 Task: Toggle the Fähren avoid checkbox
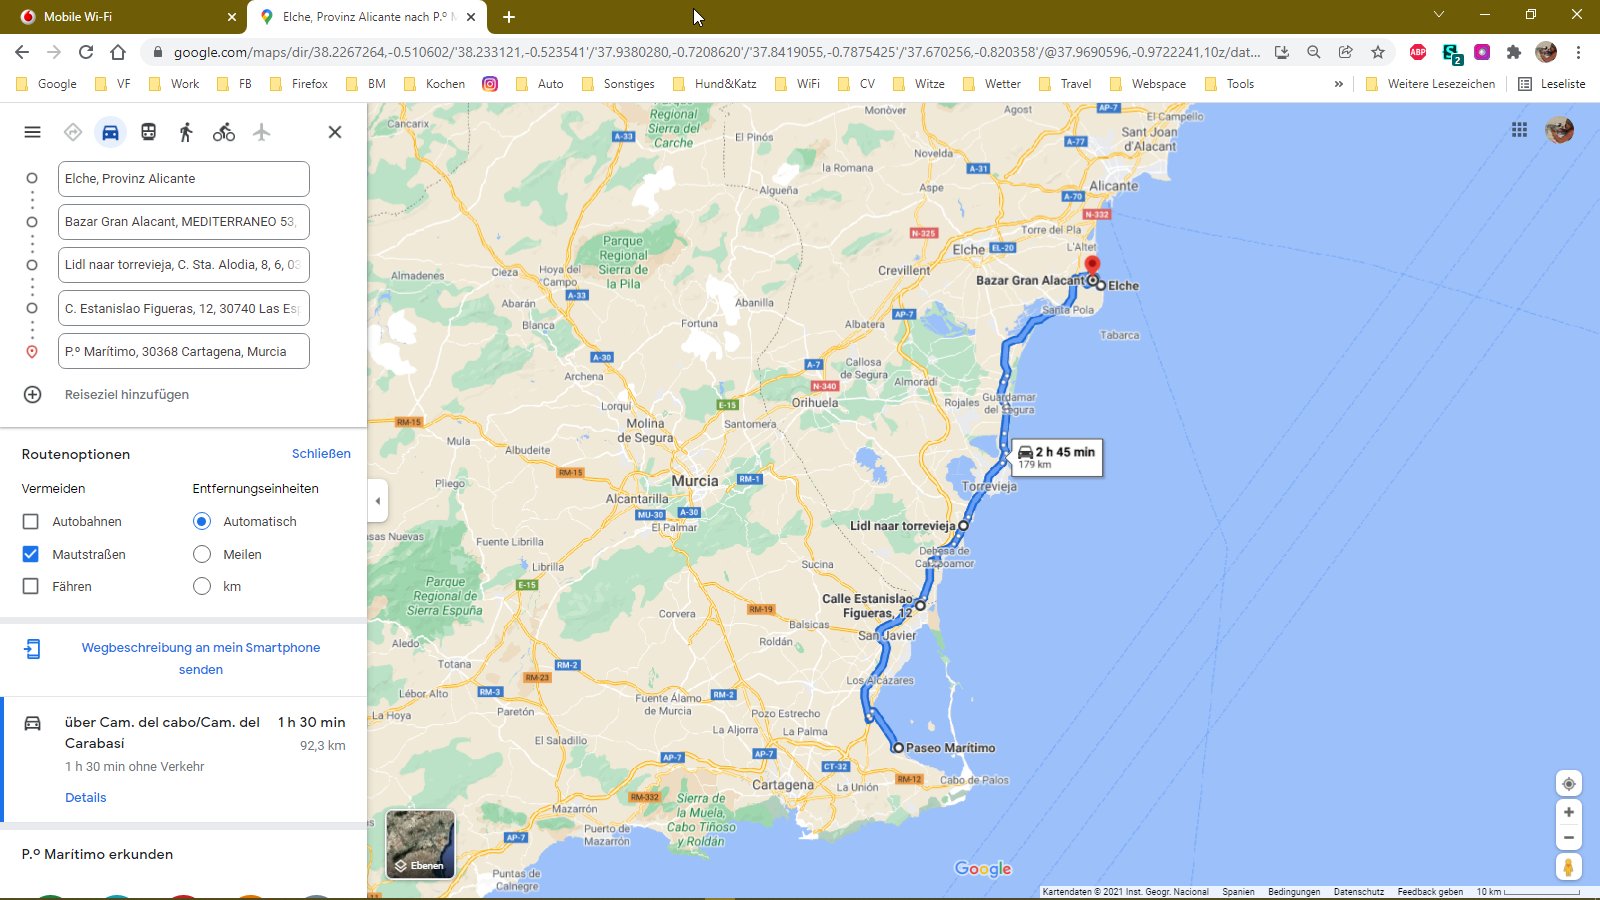[x=31, y=587]
